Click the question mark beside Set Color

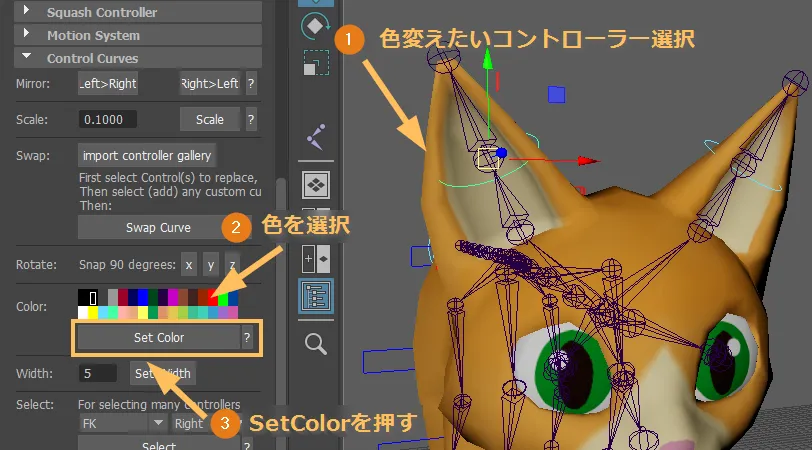point(248,338)
